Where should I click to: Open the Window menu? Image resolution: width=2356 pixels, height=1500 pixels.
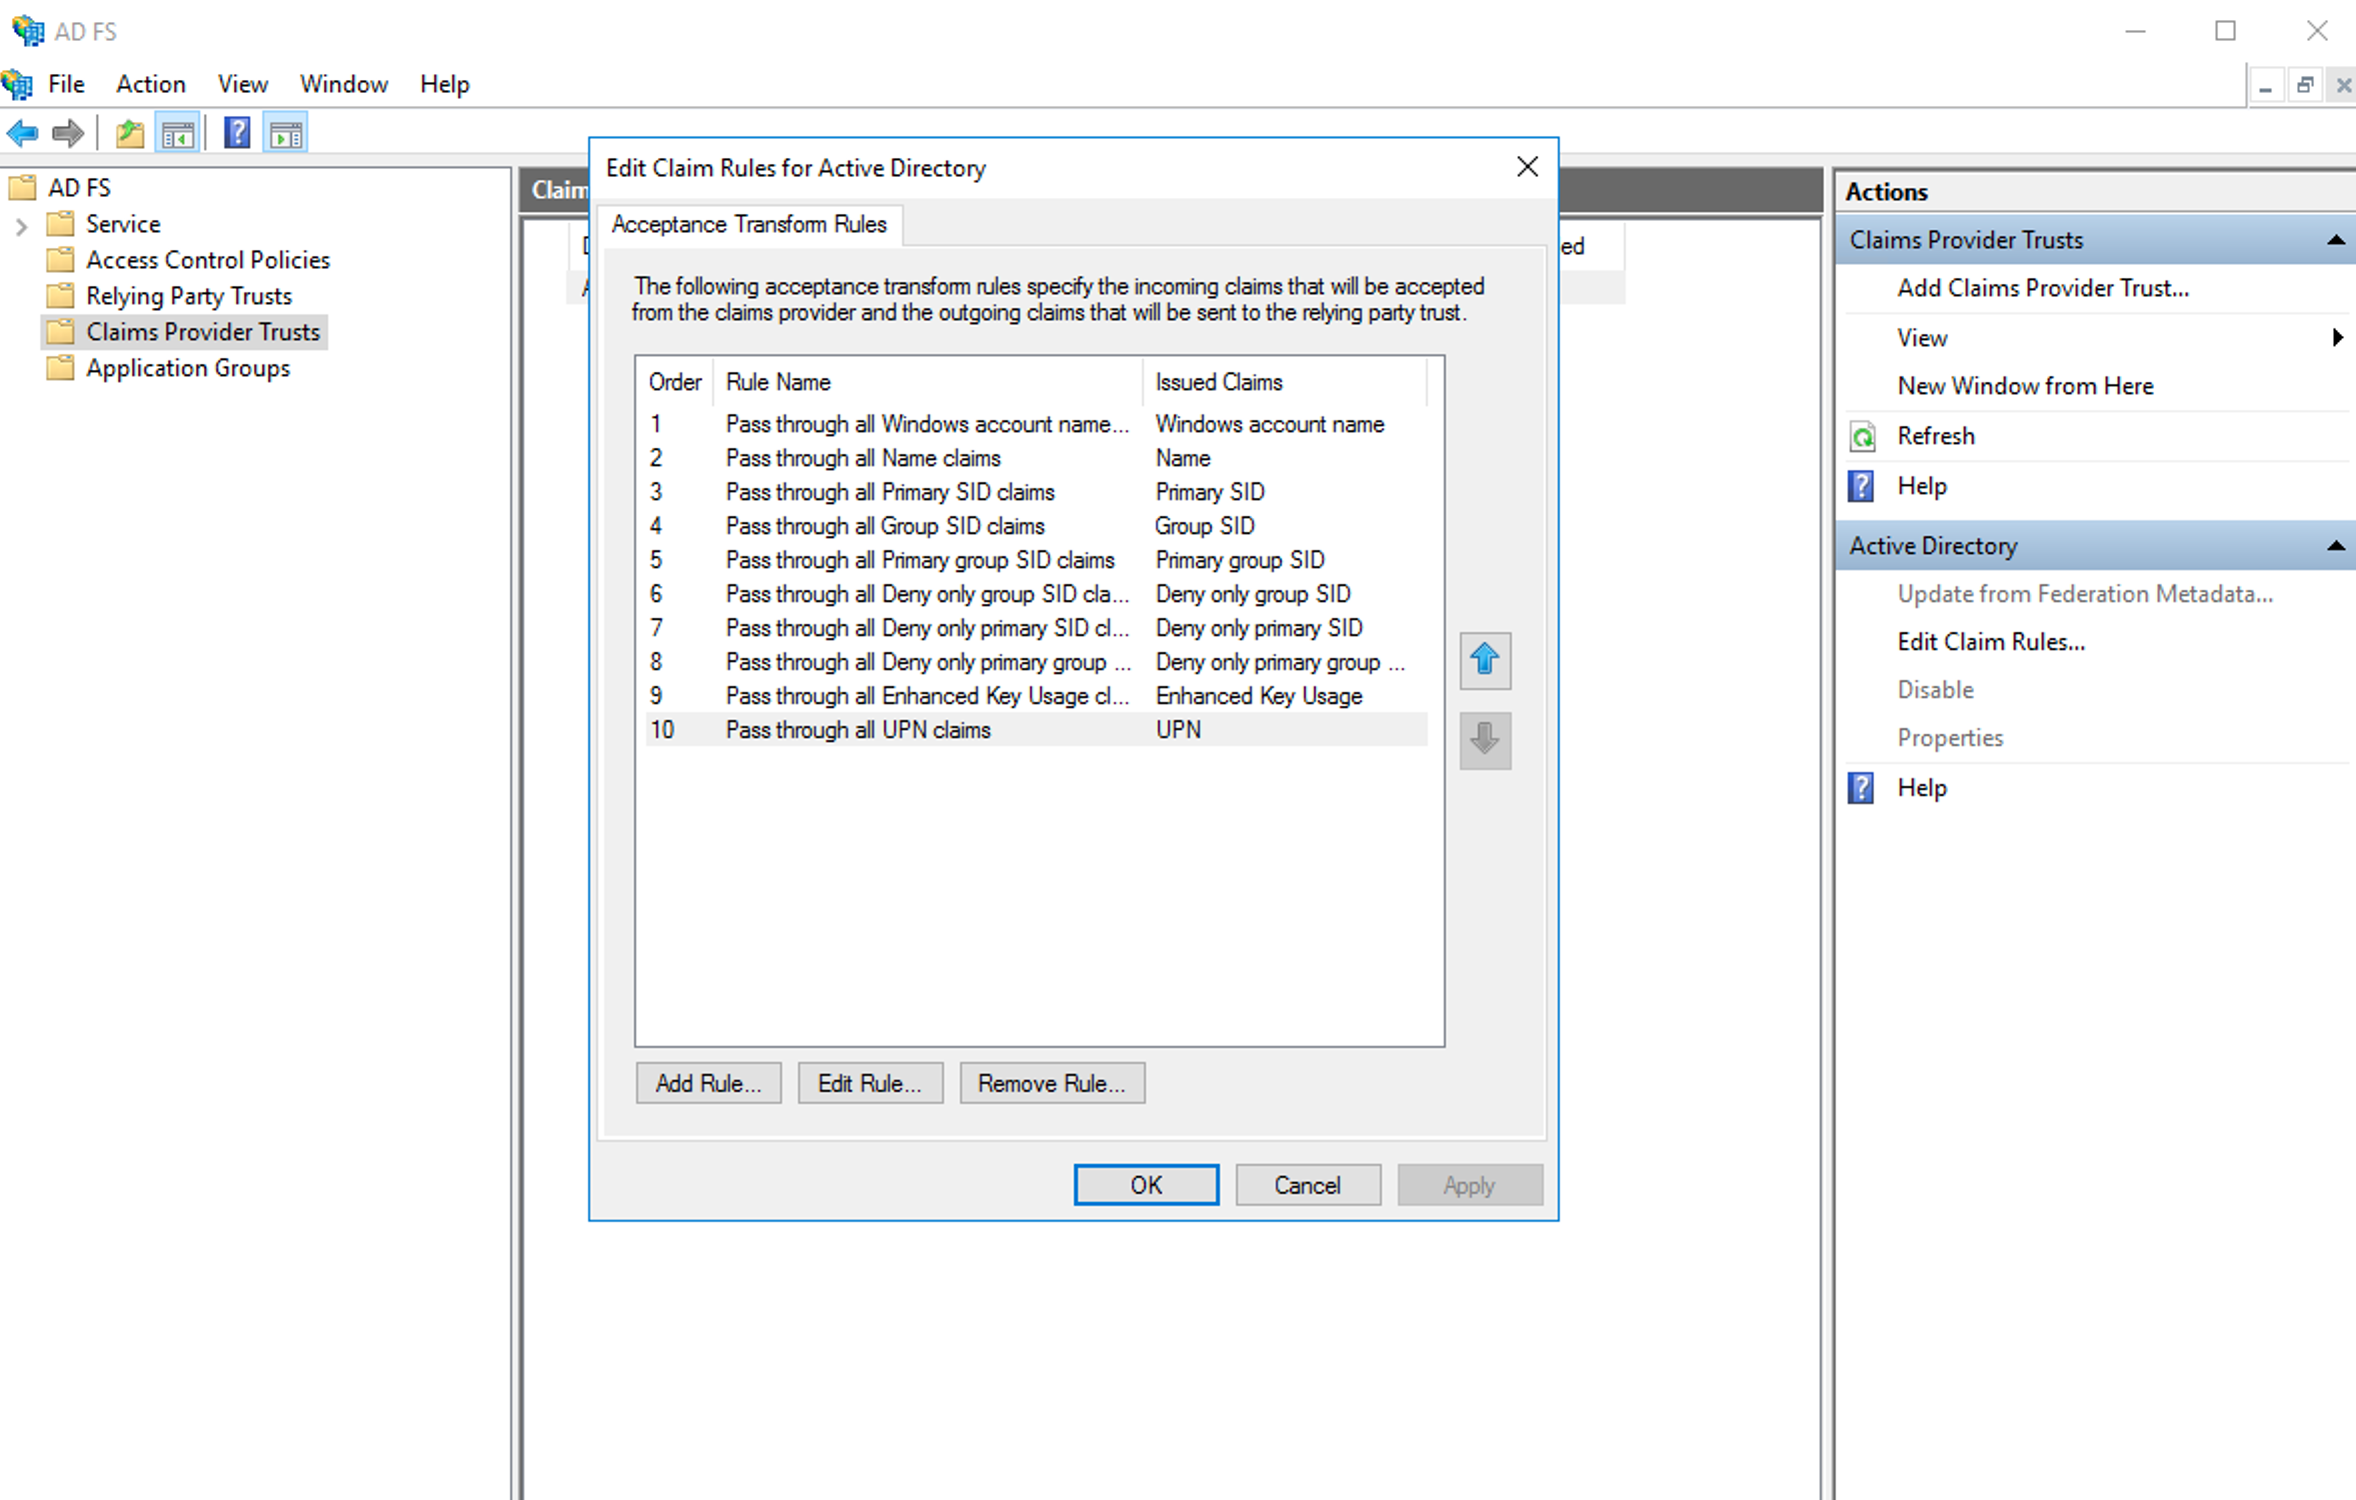pos(344,84)
